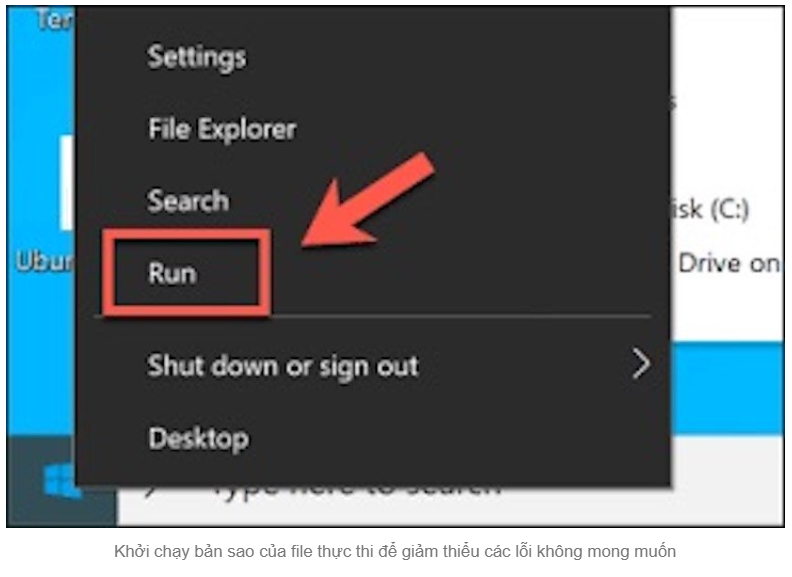Click the blue highlighted row right of the menu
Screen dimensions: 792x577
pyautogui.click(x=727, y=388)
